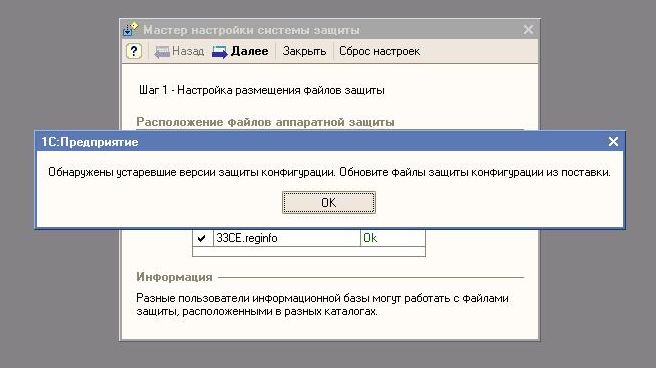Confirm the warning with the OK button
The height and width of the screenshot is (368, 656).
click(328, 202)
